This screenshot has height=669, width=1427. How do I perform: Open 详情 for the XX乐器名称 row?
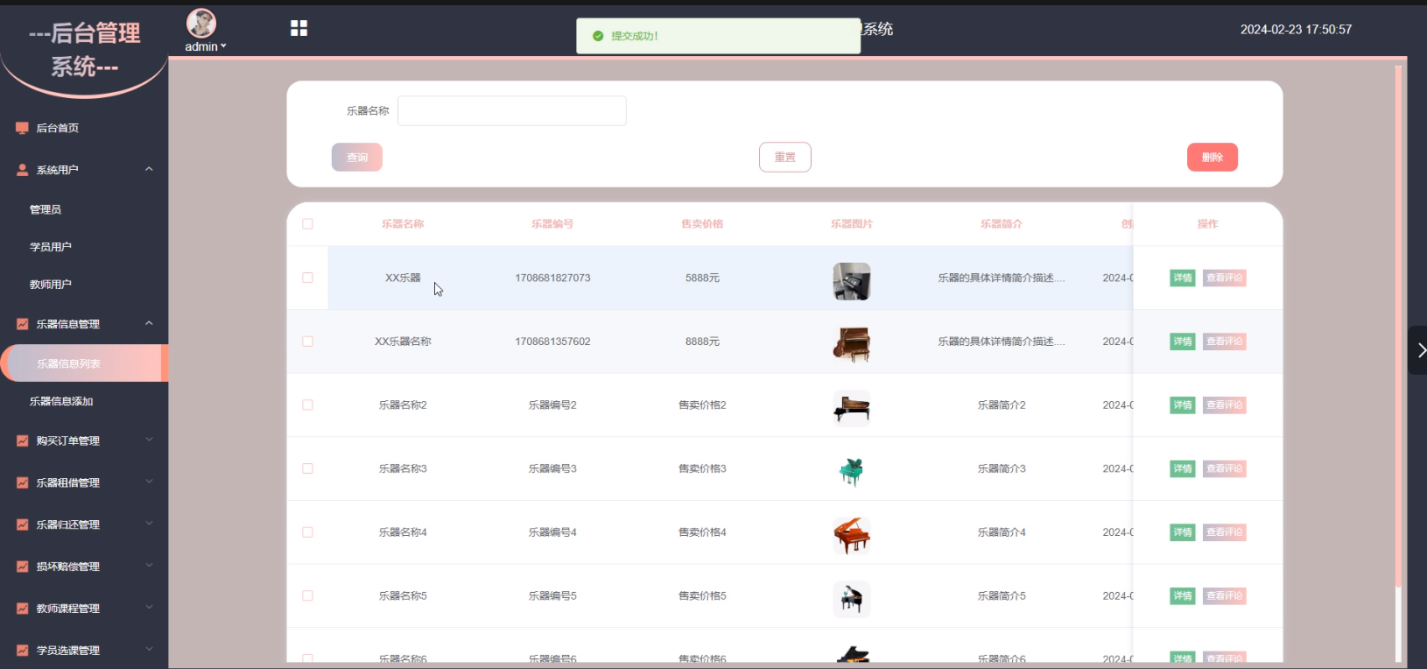click(1182, 341)
